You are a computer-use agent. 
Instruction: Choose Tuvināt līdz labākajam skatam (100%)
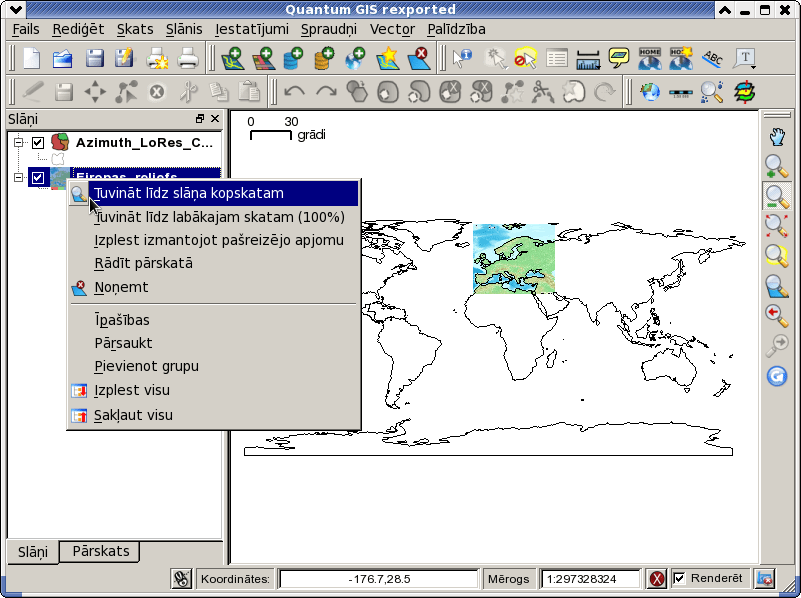pyautogui.click(x=214, y=217)
